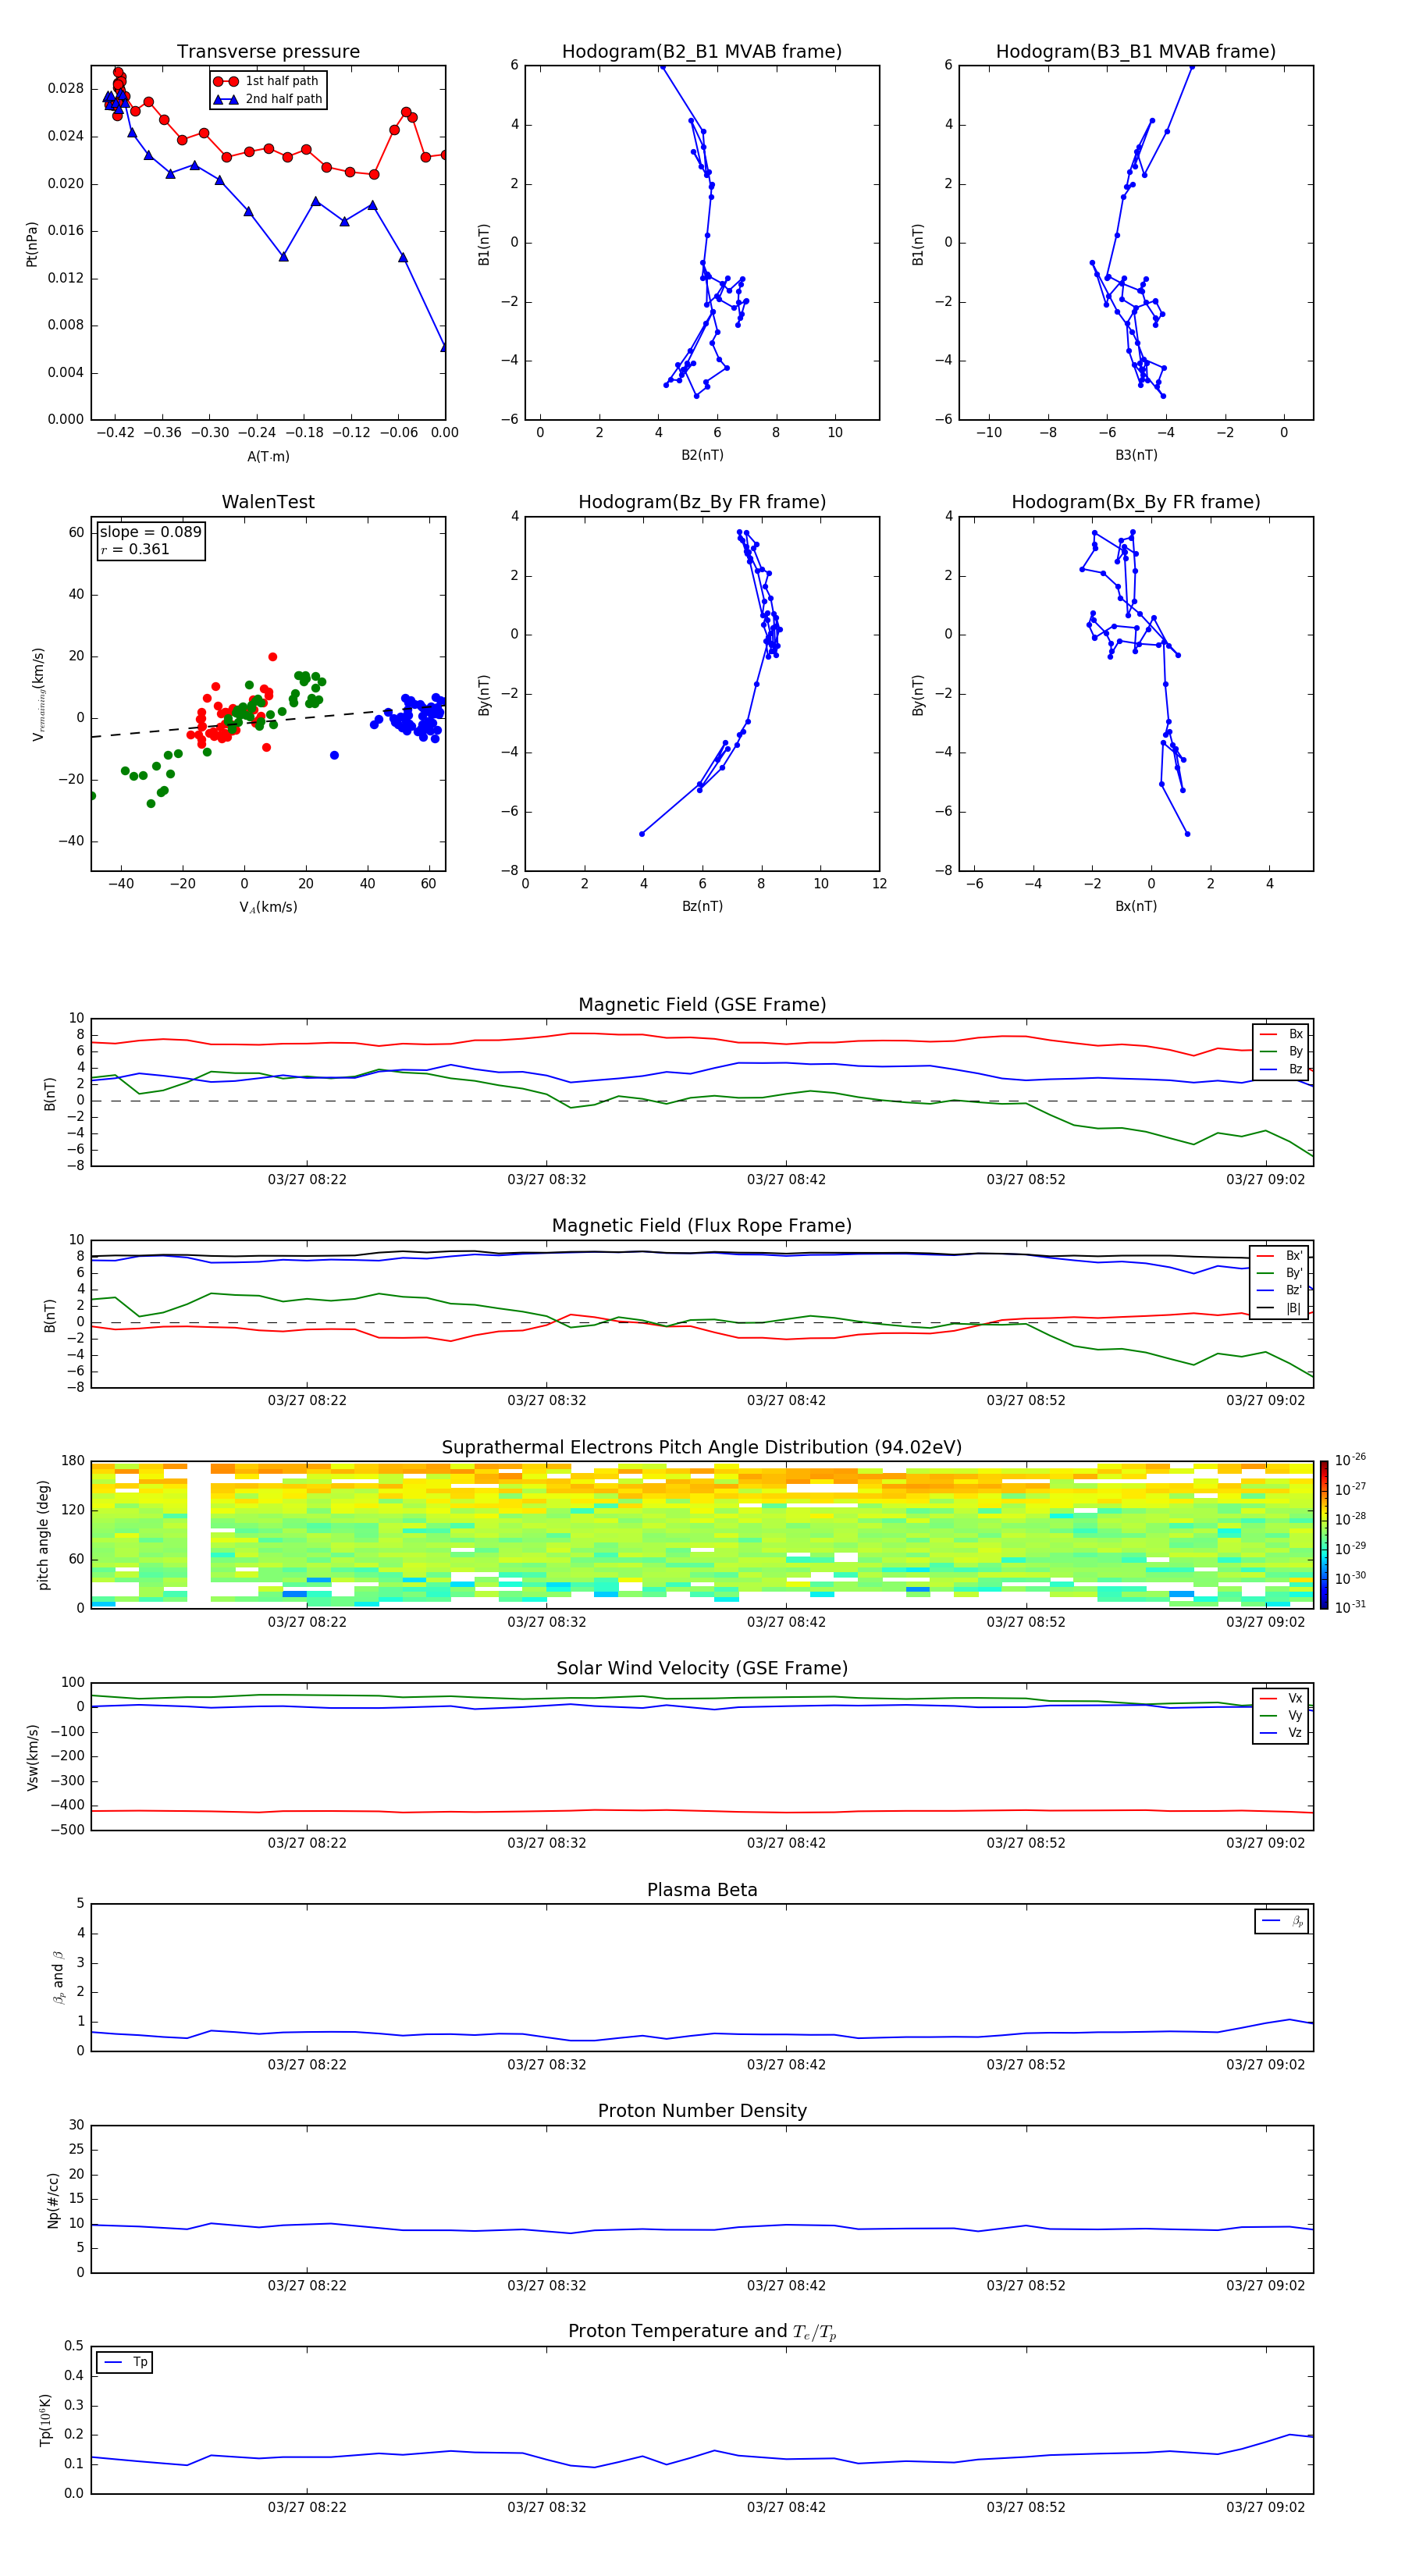Click the A(T·m) x-axis label
Viewport: 1405px width, 2576px height.
click(268, 457)
